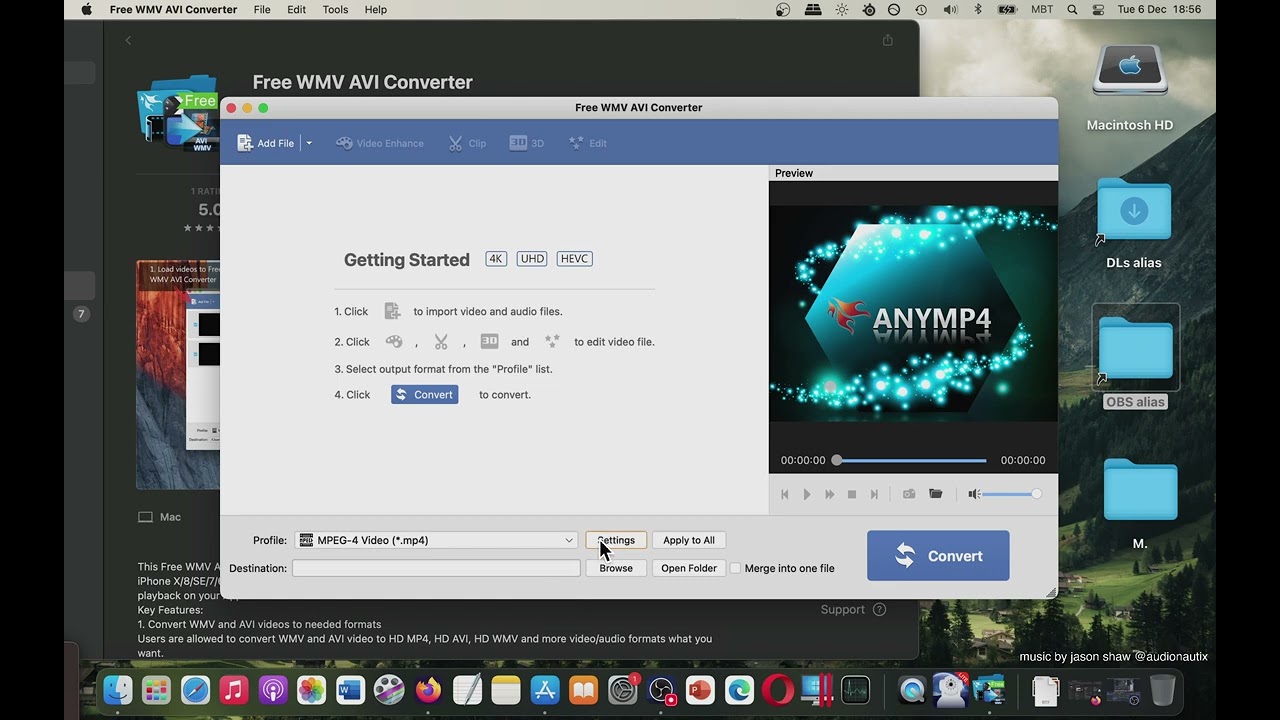Select the Clip scissors tool
The width and height of the screenshot is (1280, 720).
click(467, 143)
